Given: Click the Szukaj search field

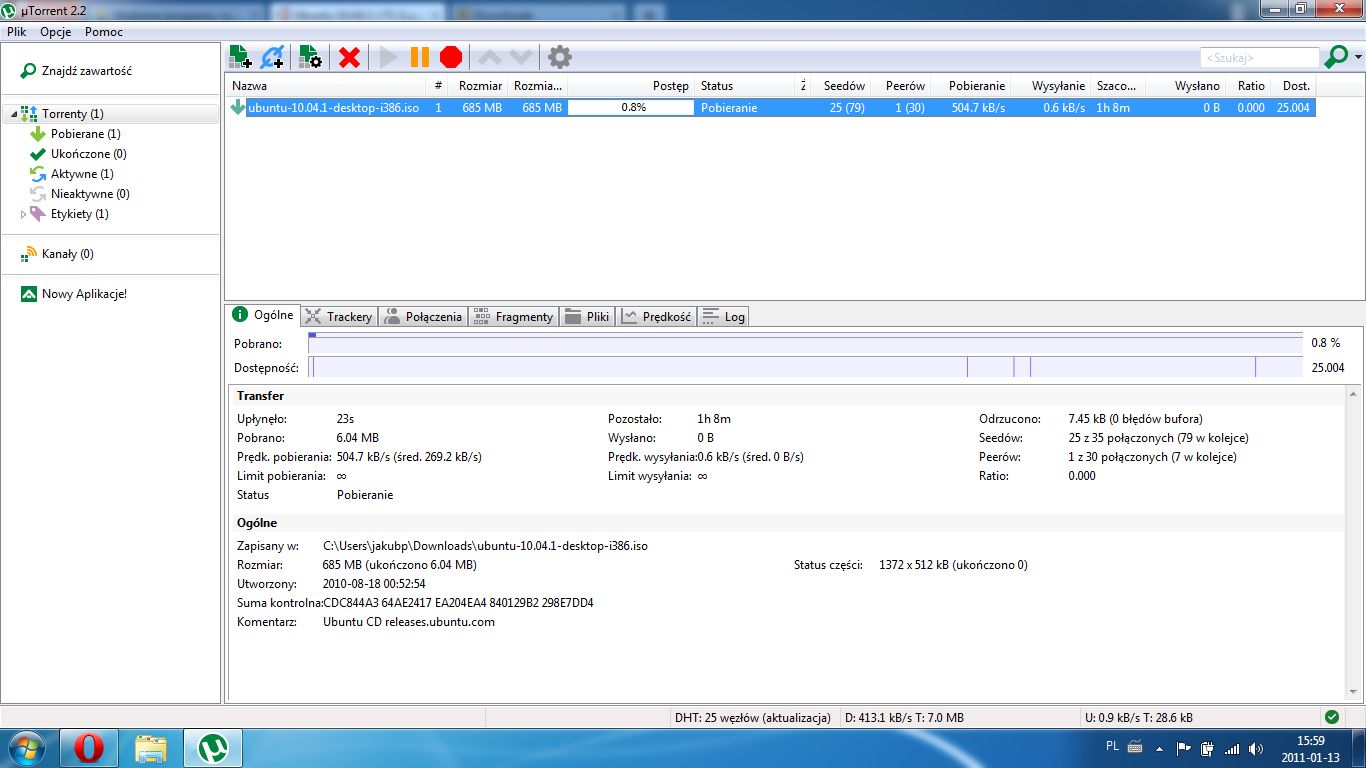Looking at the screenshot, I should coord(1260,58).
